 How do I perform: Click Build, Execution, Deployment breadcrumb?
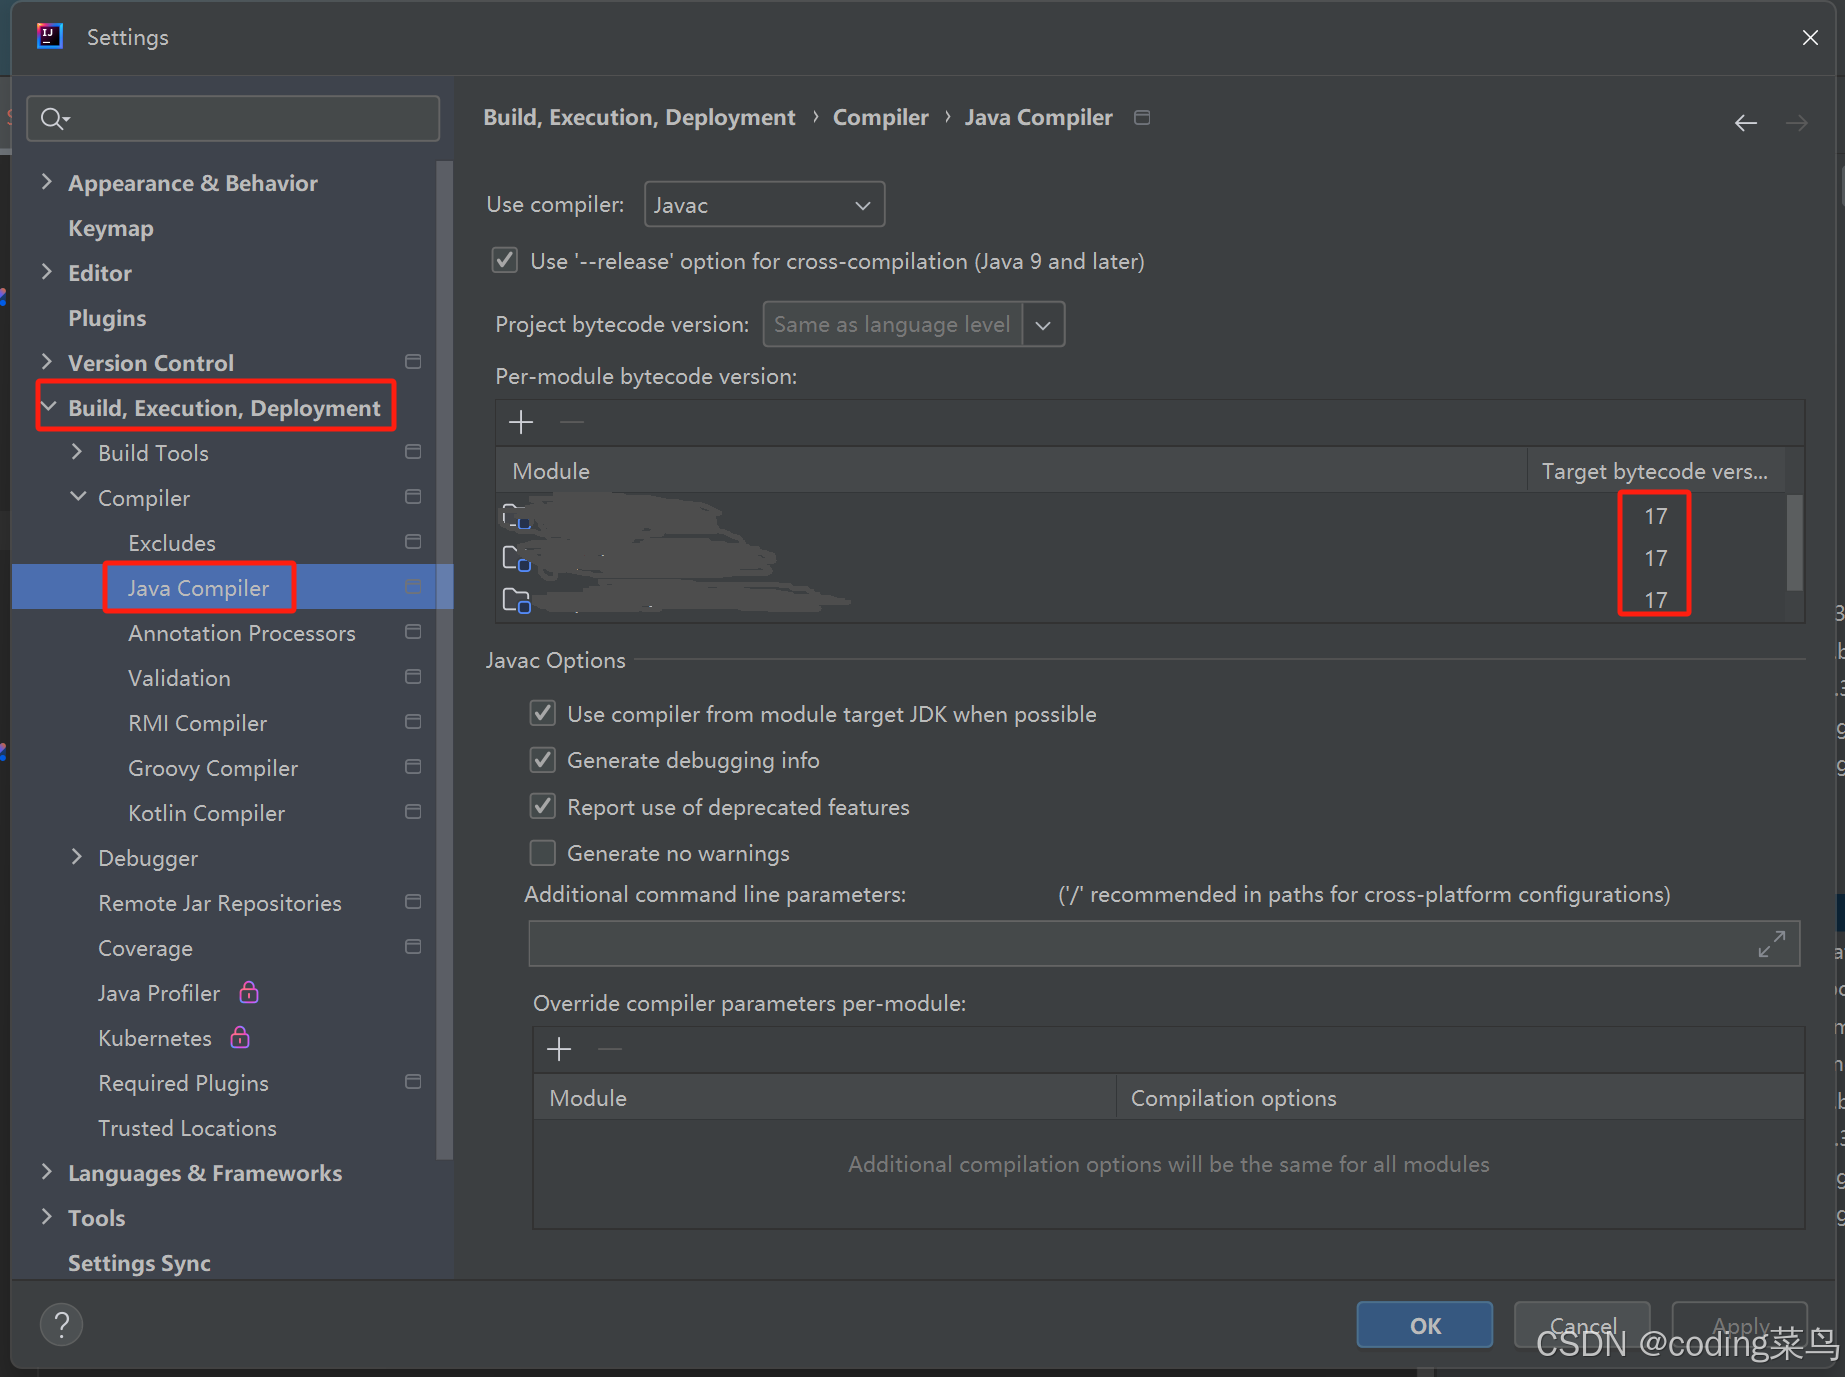pos(639,117)
